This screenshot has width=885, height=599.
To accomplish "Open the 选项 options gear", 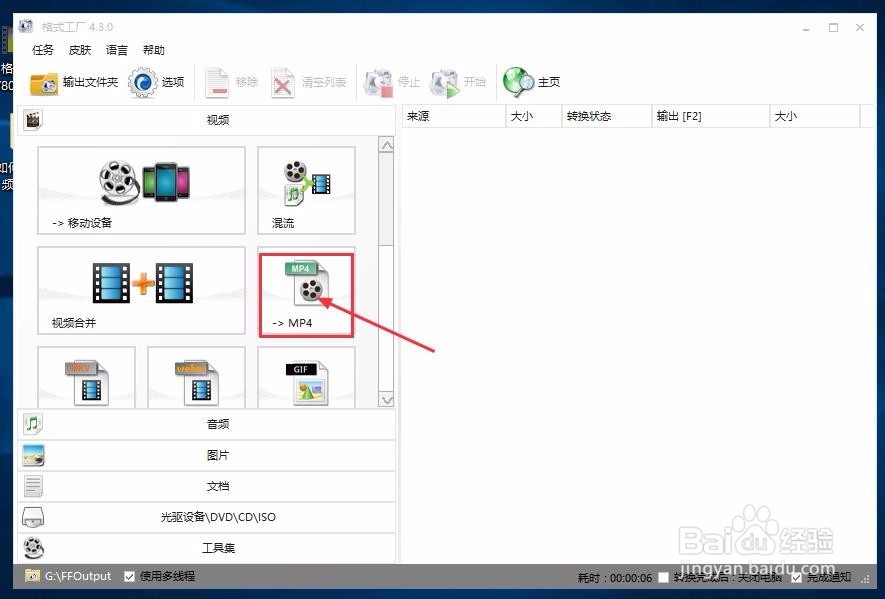I will click(x=156, y=82).
